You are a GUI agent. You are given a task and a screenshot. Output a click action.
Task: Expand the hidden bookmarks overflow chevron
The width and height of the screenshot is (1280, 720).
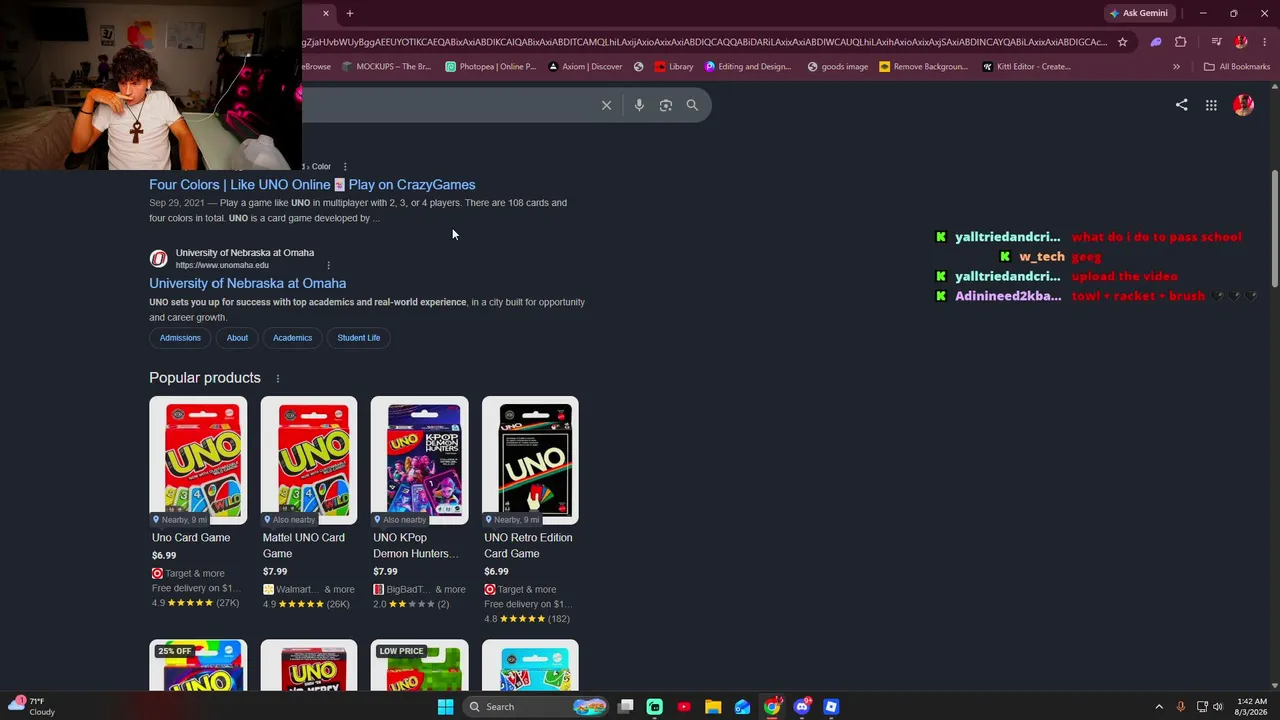point(1176,67)
